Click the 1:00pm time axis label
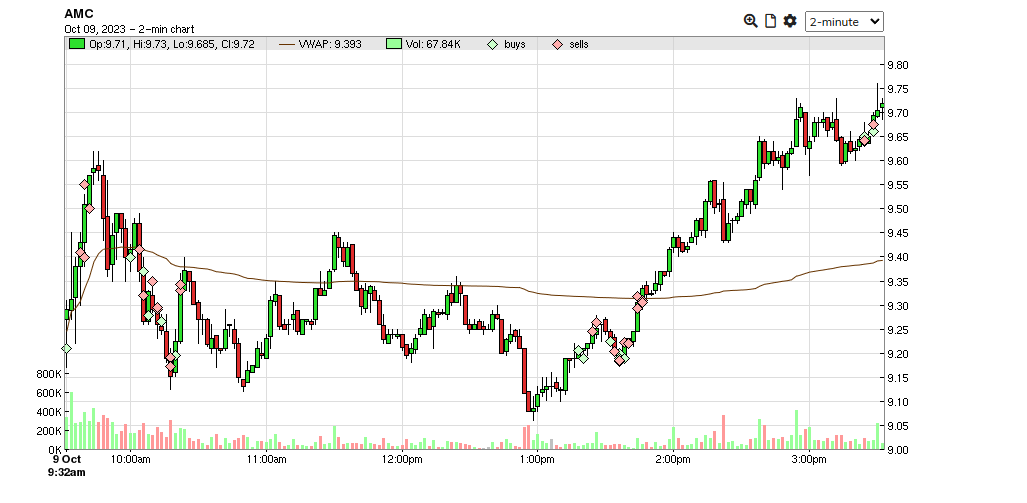Image resolution: width=1027 pixels, height=503 pixels. tap(538, 459)
